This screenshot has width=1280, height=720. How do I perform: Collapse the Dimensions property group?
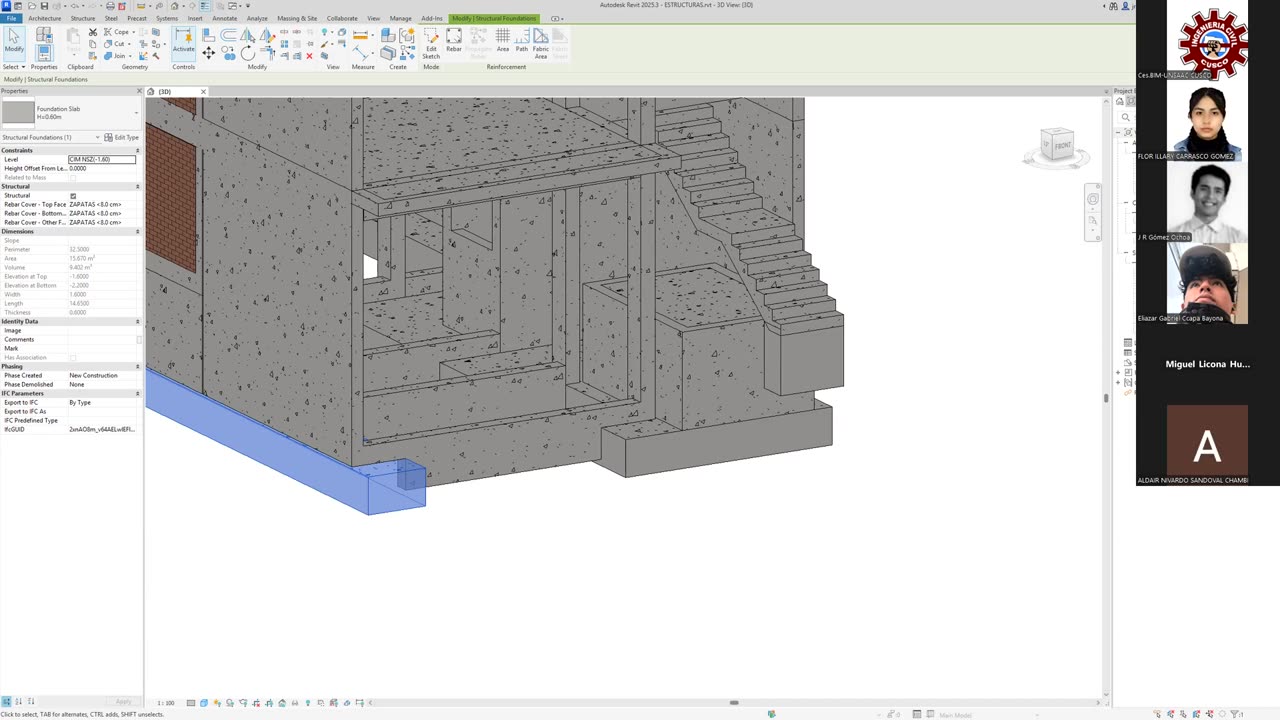[137, 232]
